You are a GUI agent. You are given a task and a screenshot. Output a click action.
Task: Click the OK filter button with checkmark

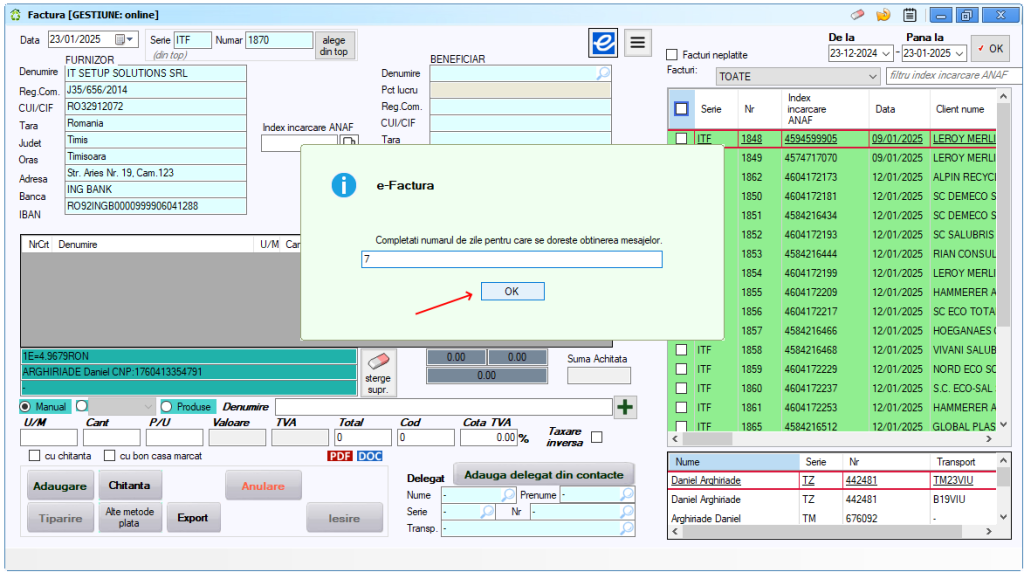coord(990,48)
